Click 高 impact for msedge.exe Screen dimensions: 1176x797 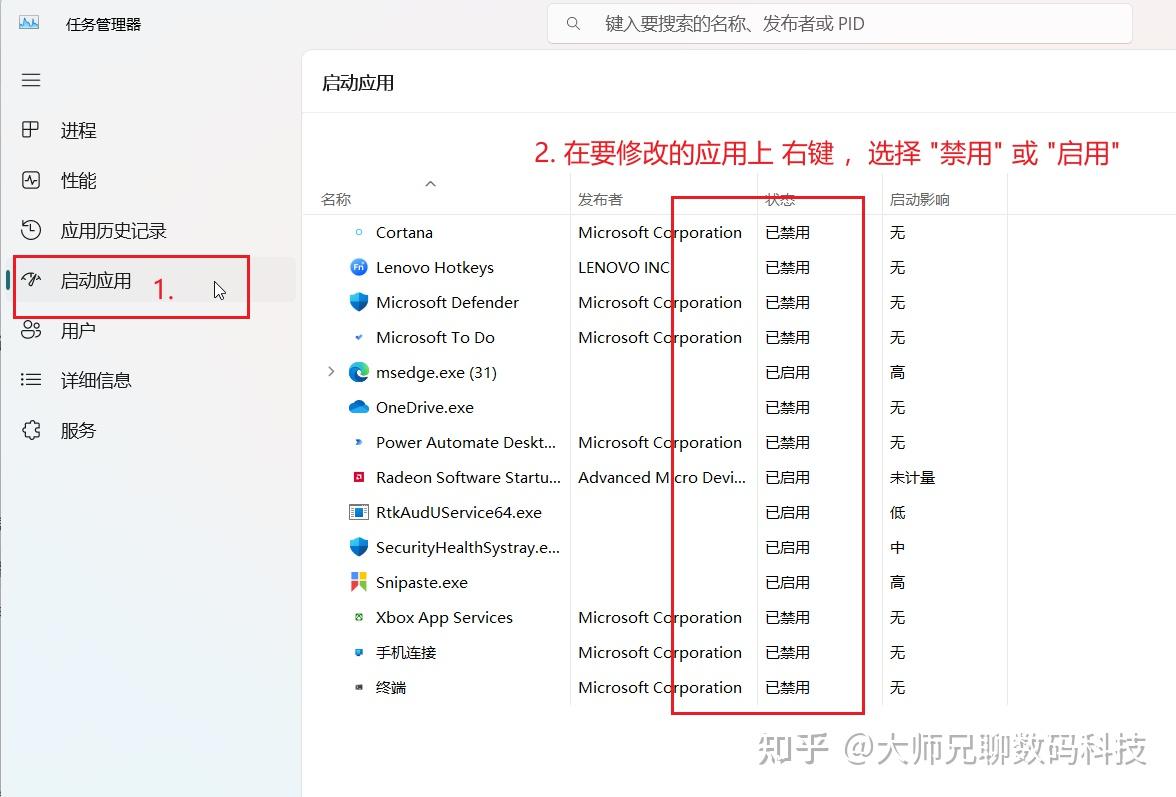pyautogui.click(x=897, y=373)
